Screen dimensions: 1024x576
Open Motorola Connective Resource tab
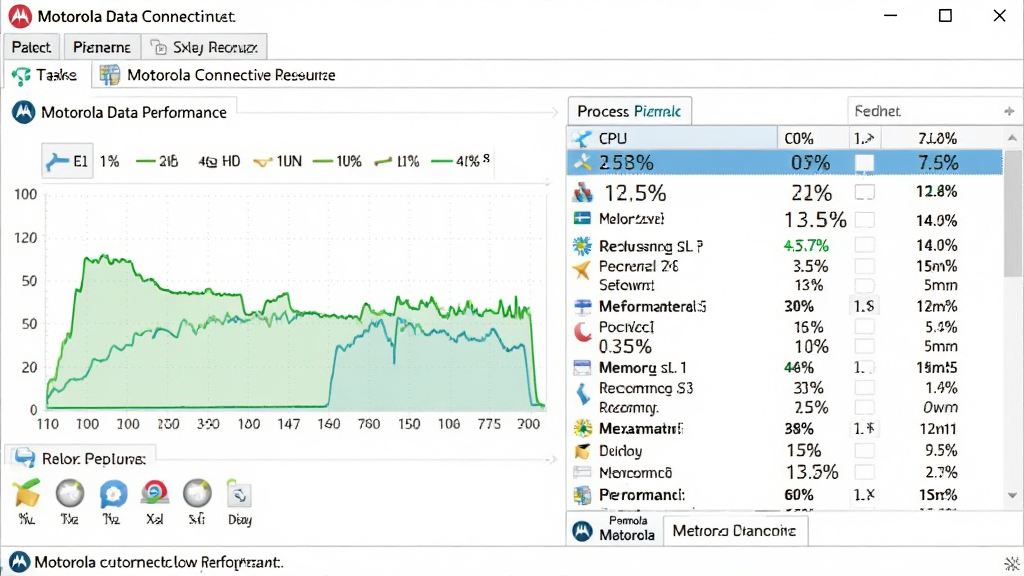pos(217,75)
